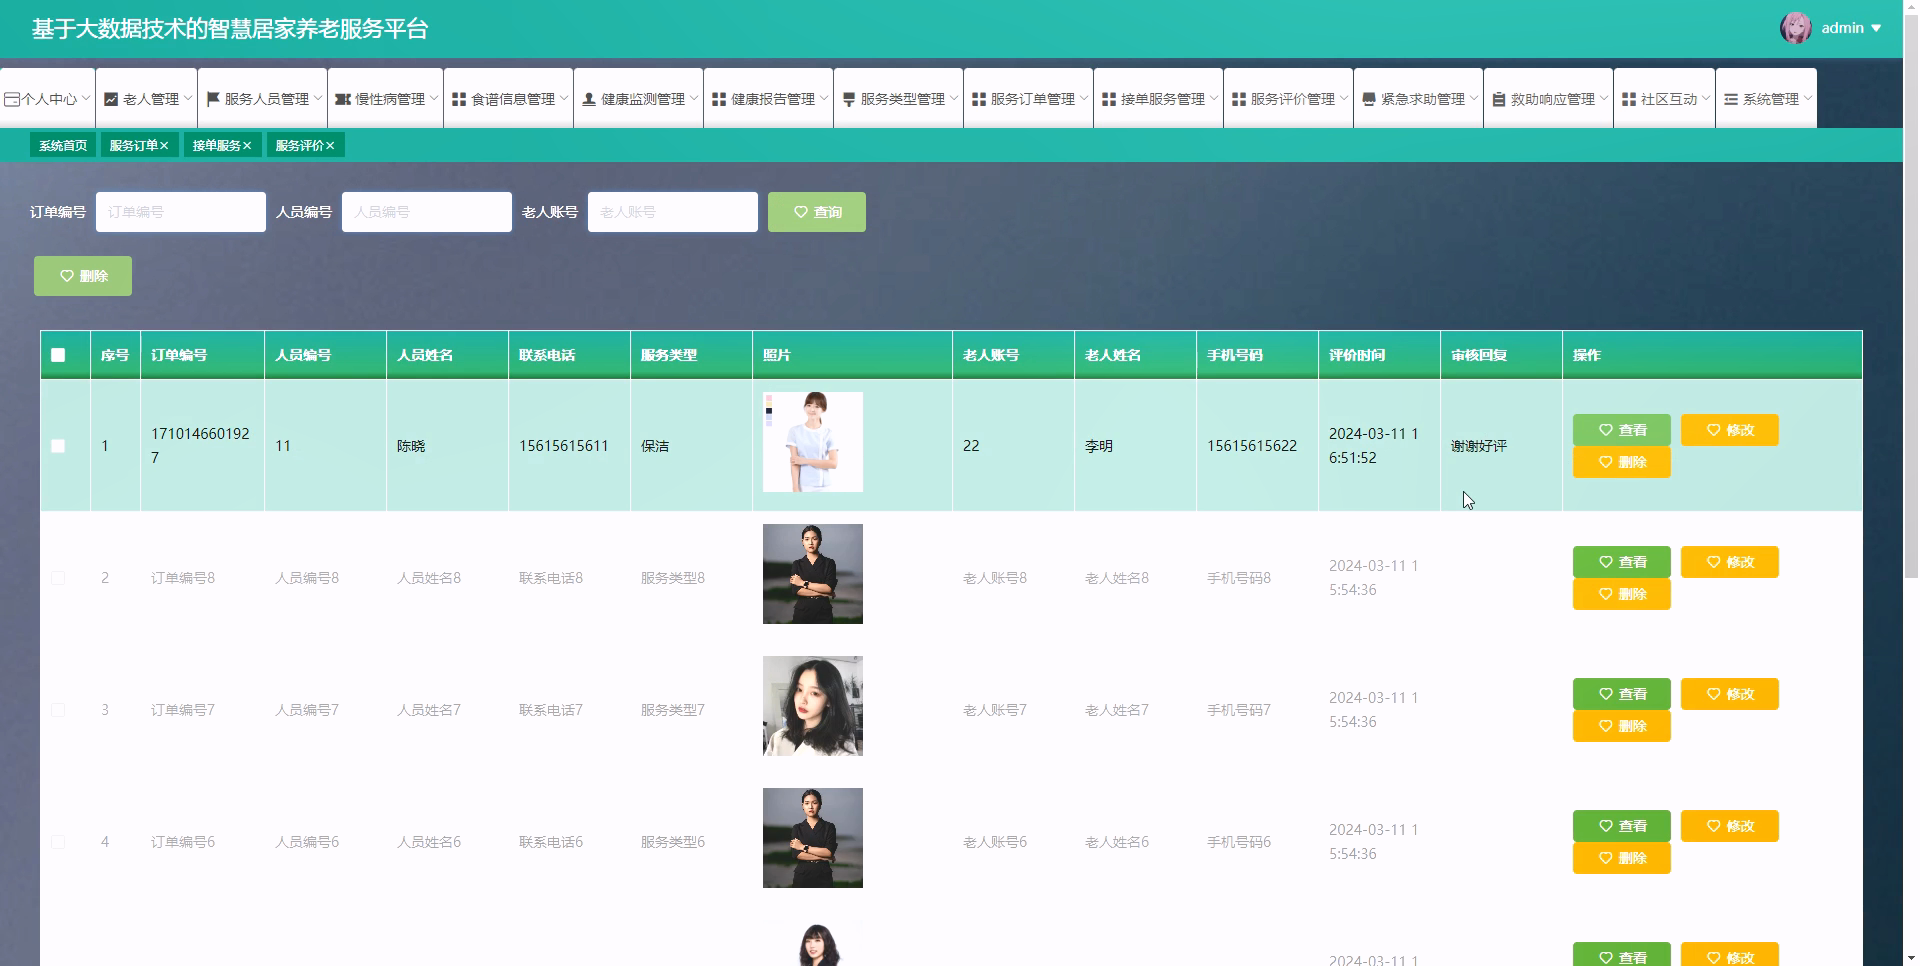1920x966 pixels.
Task: Click heart icon on the bulk 删除 button
Action: point(67,276)
